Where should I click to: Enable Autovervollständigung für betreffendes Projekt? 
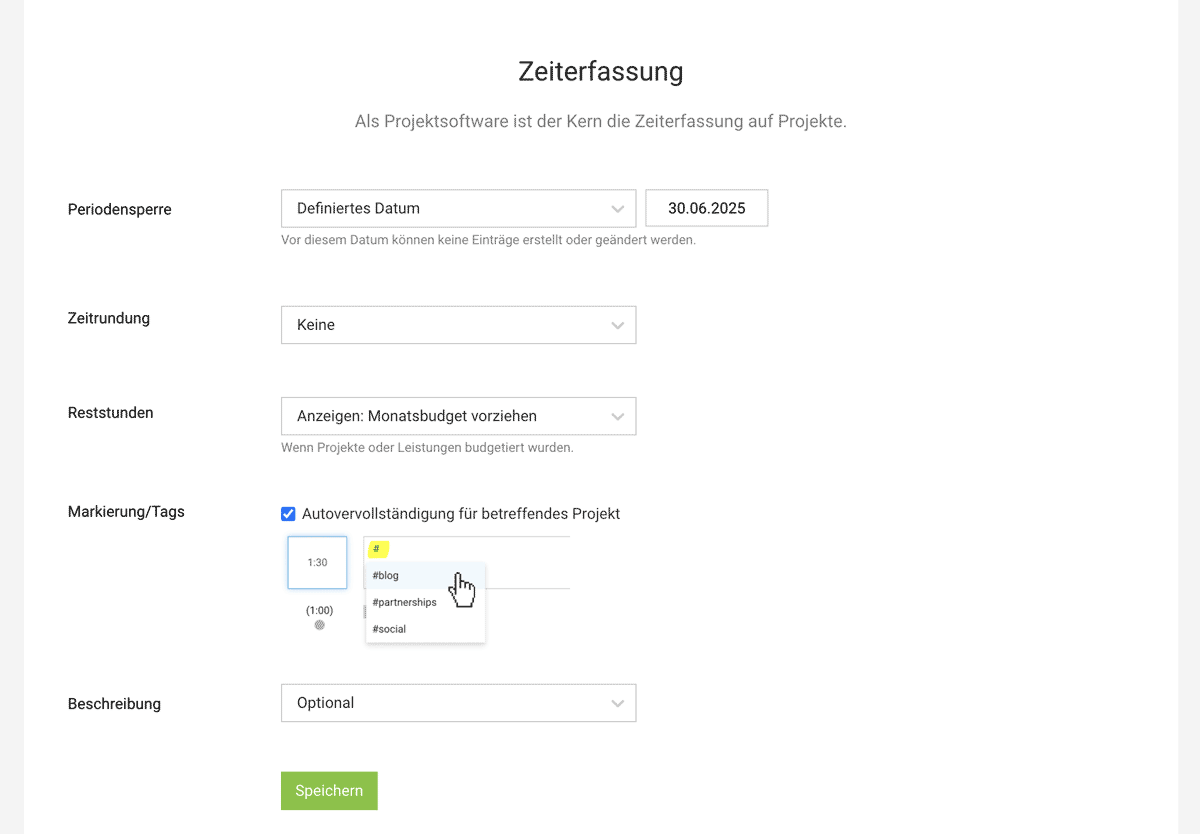pos(288,513)
